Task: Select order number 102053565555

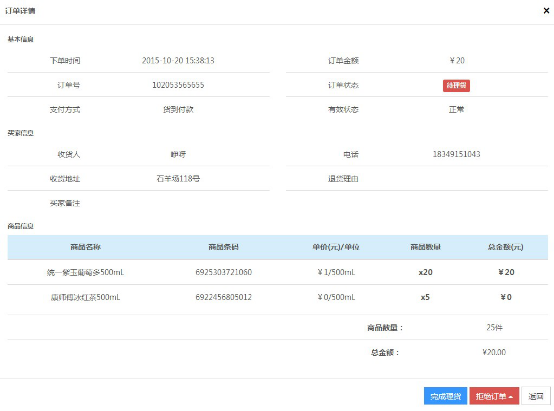Action: pyautogui.click(x=178, y=85)
